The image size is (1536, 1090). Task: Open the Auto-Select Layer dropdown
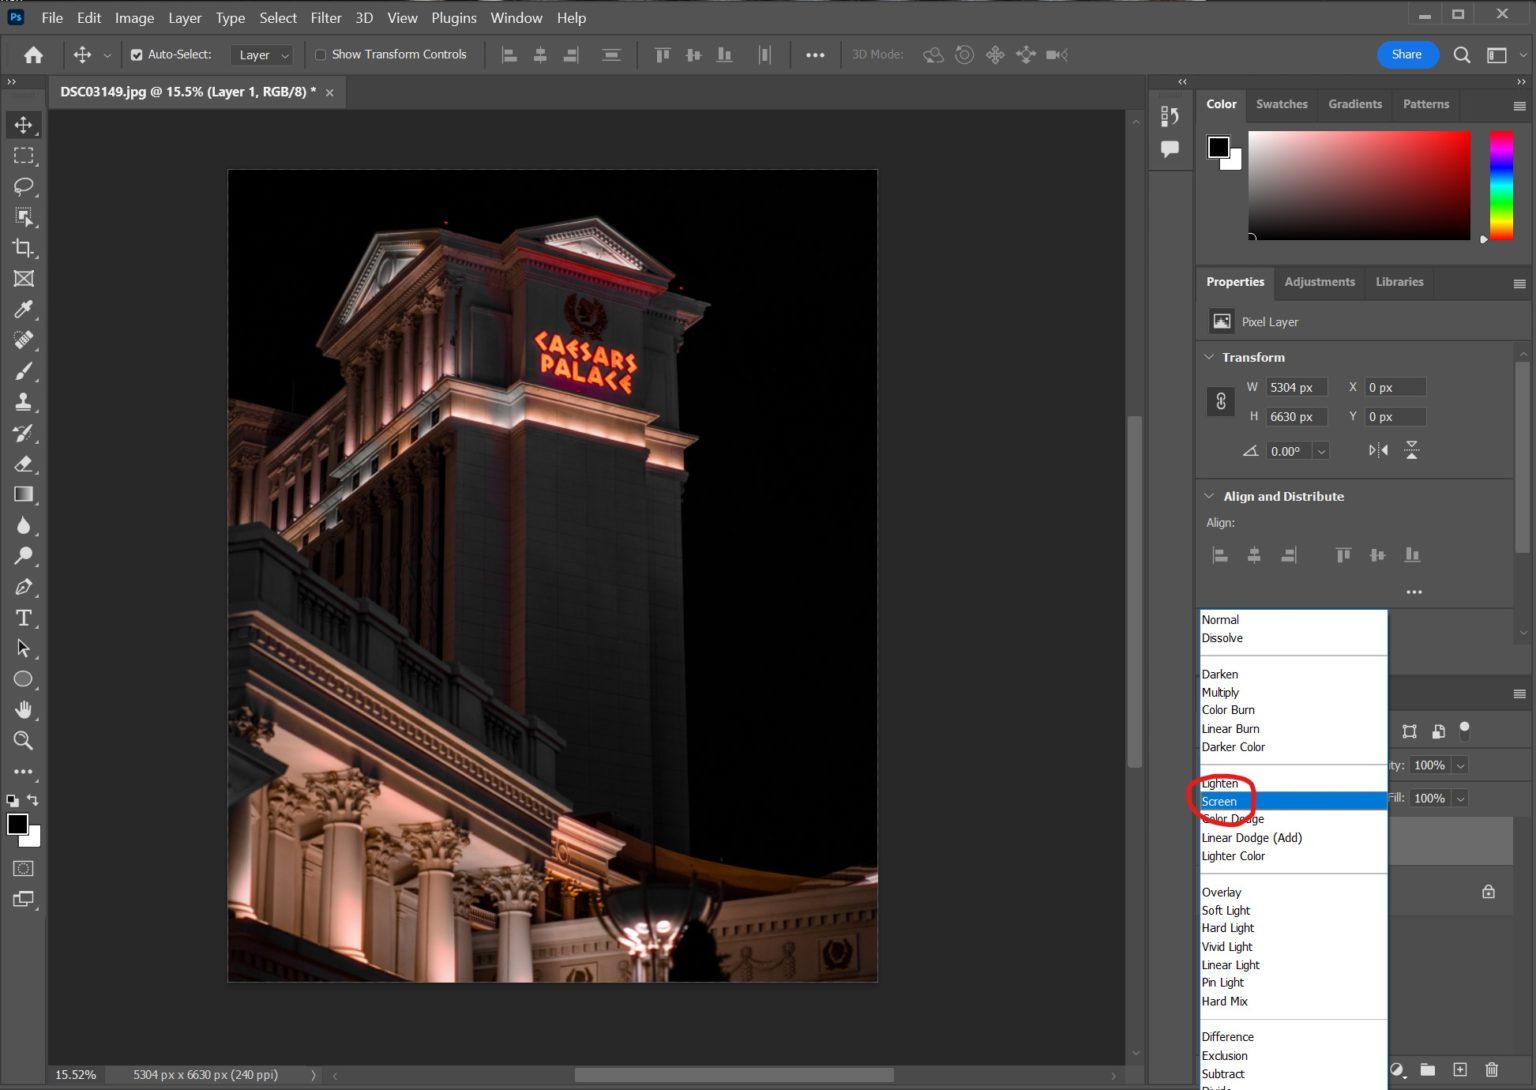pos(262,55)
